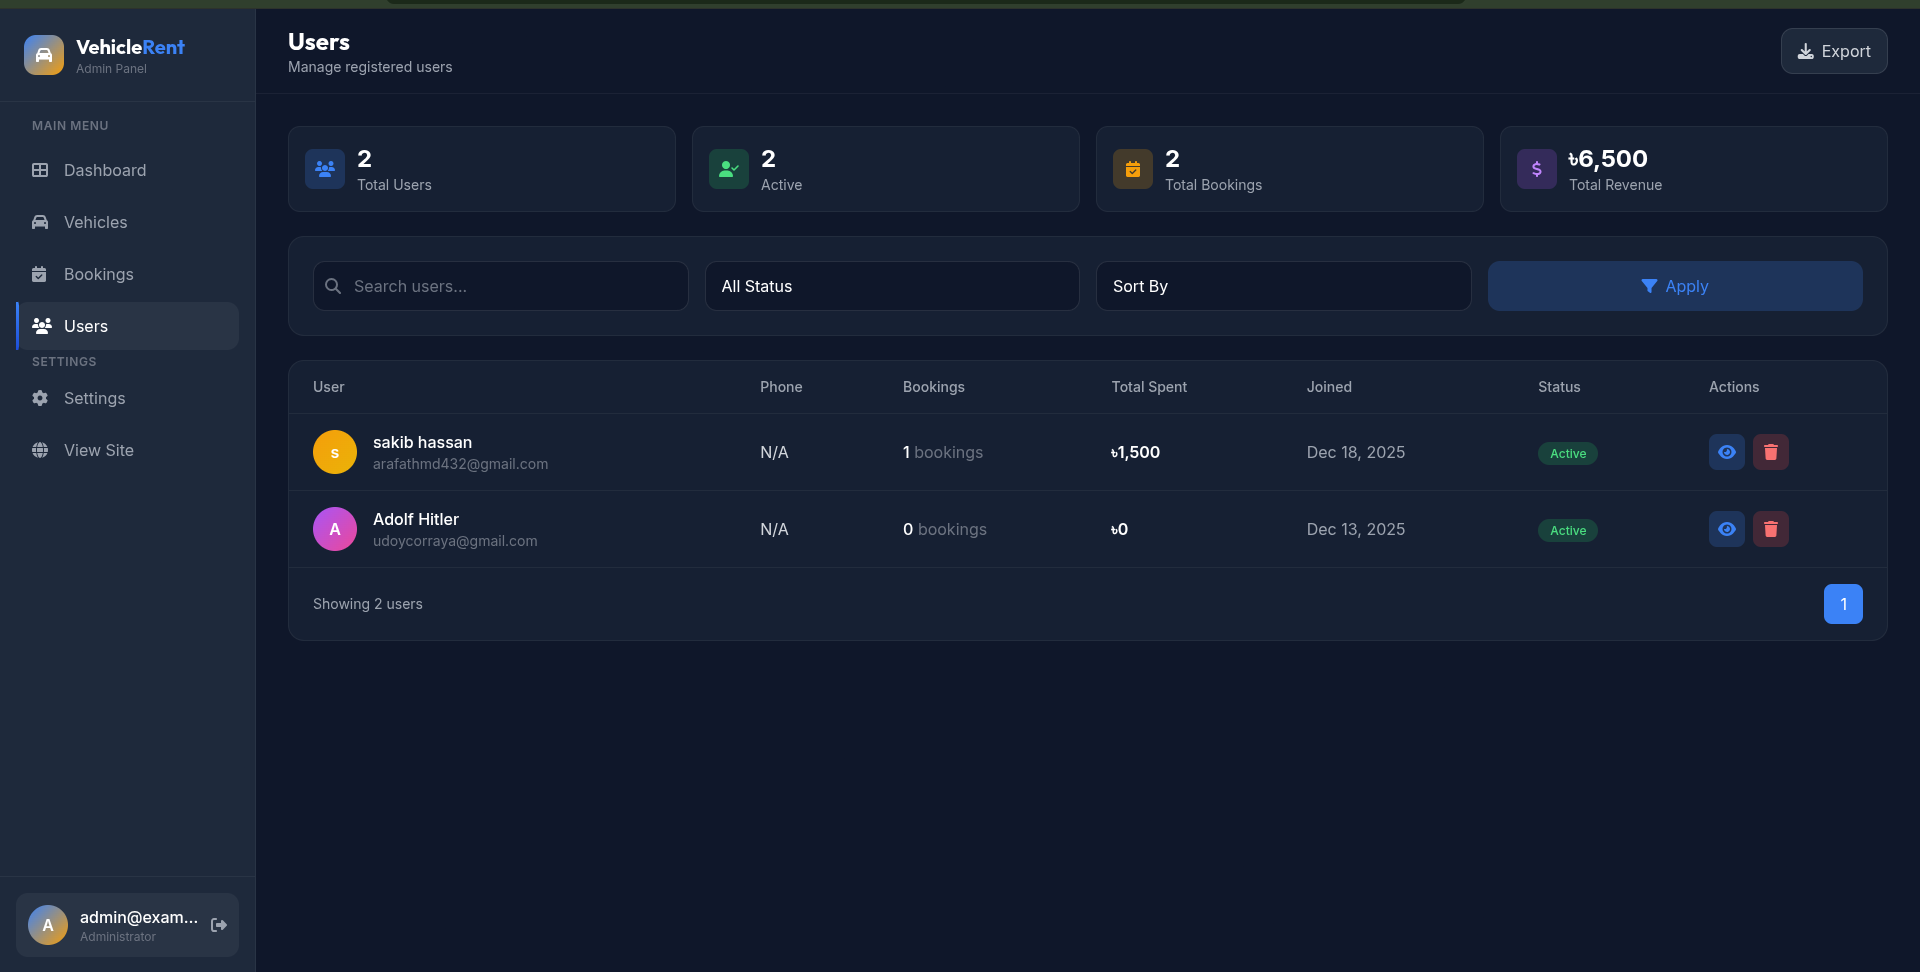The height and width of the screenshot is (972, 1920).
Task: Click the globe icon next to View Site
Action: tap(40, 450)
